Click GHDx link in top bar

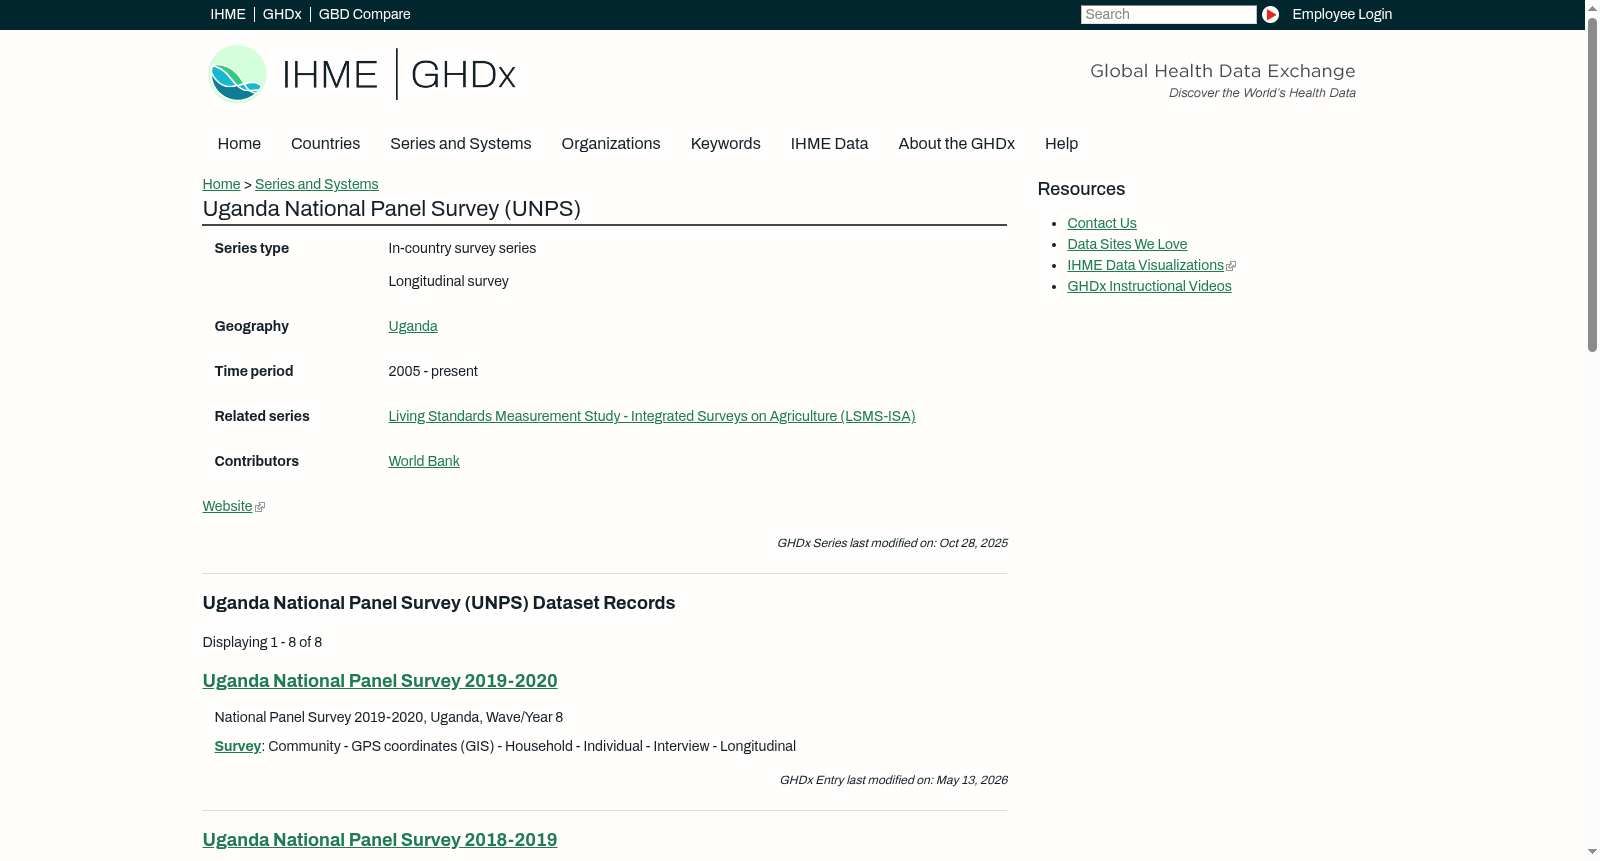282,14
